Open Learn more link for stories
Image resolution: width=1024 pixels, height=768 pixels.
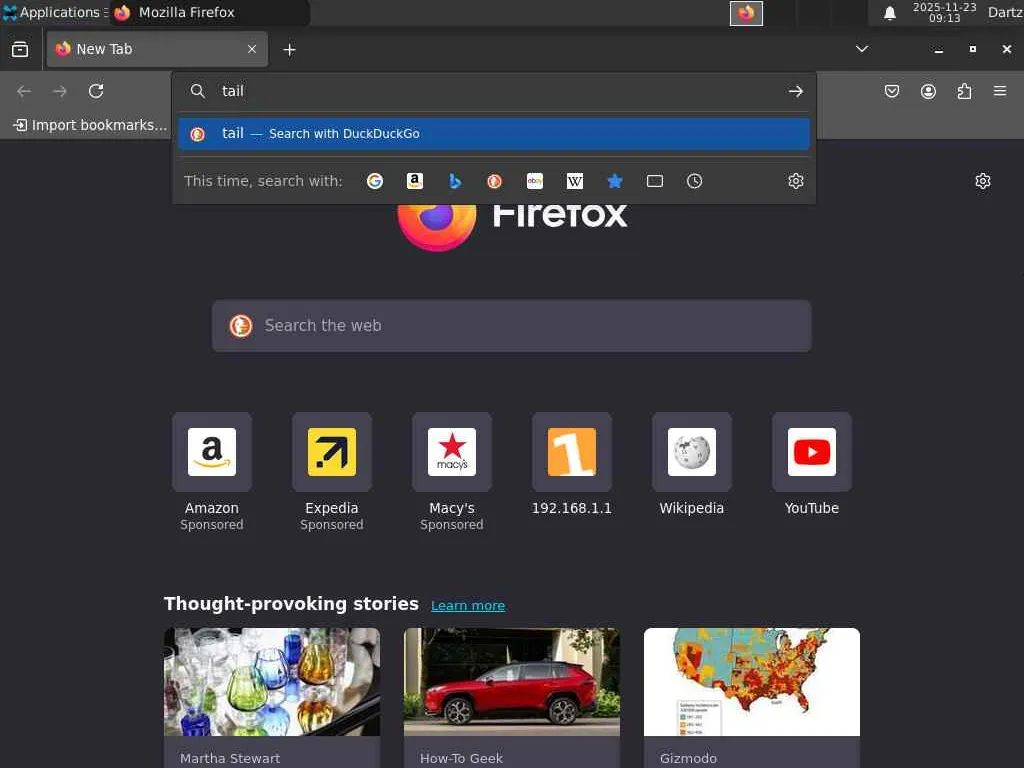tap(468, 605)
